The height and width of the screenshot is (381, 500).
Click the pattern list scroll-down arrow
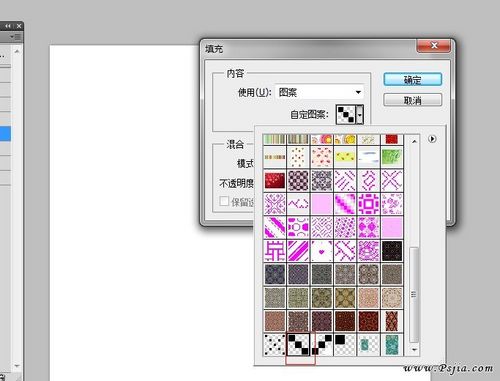pyautogui.click(x=414, y=349)
